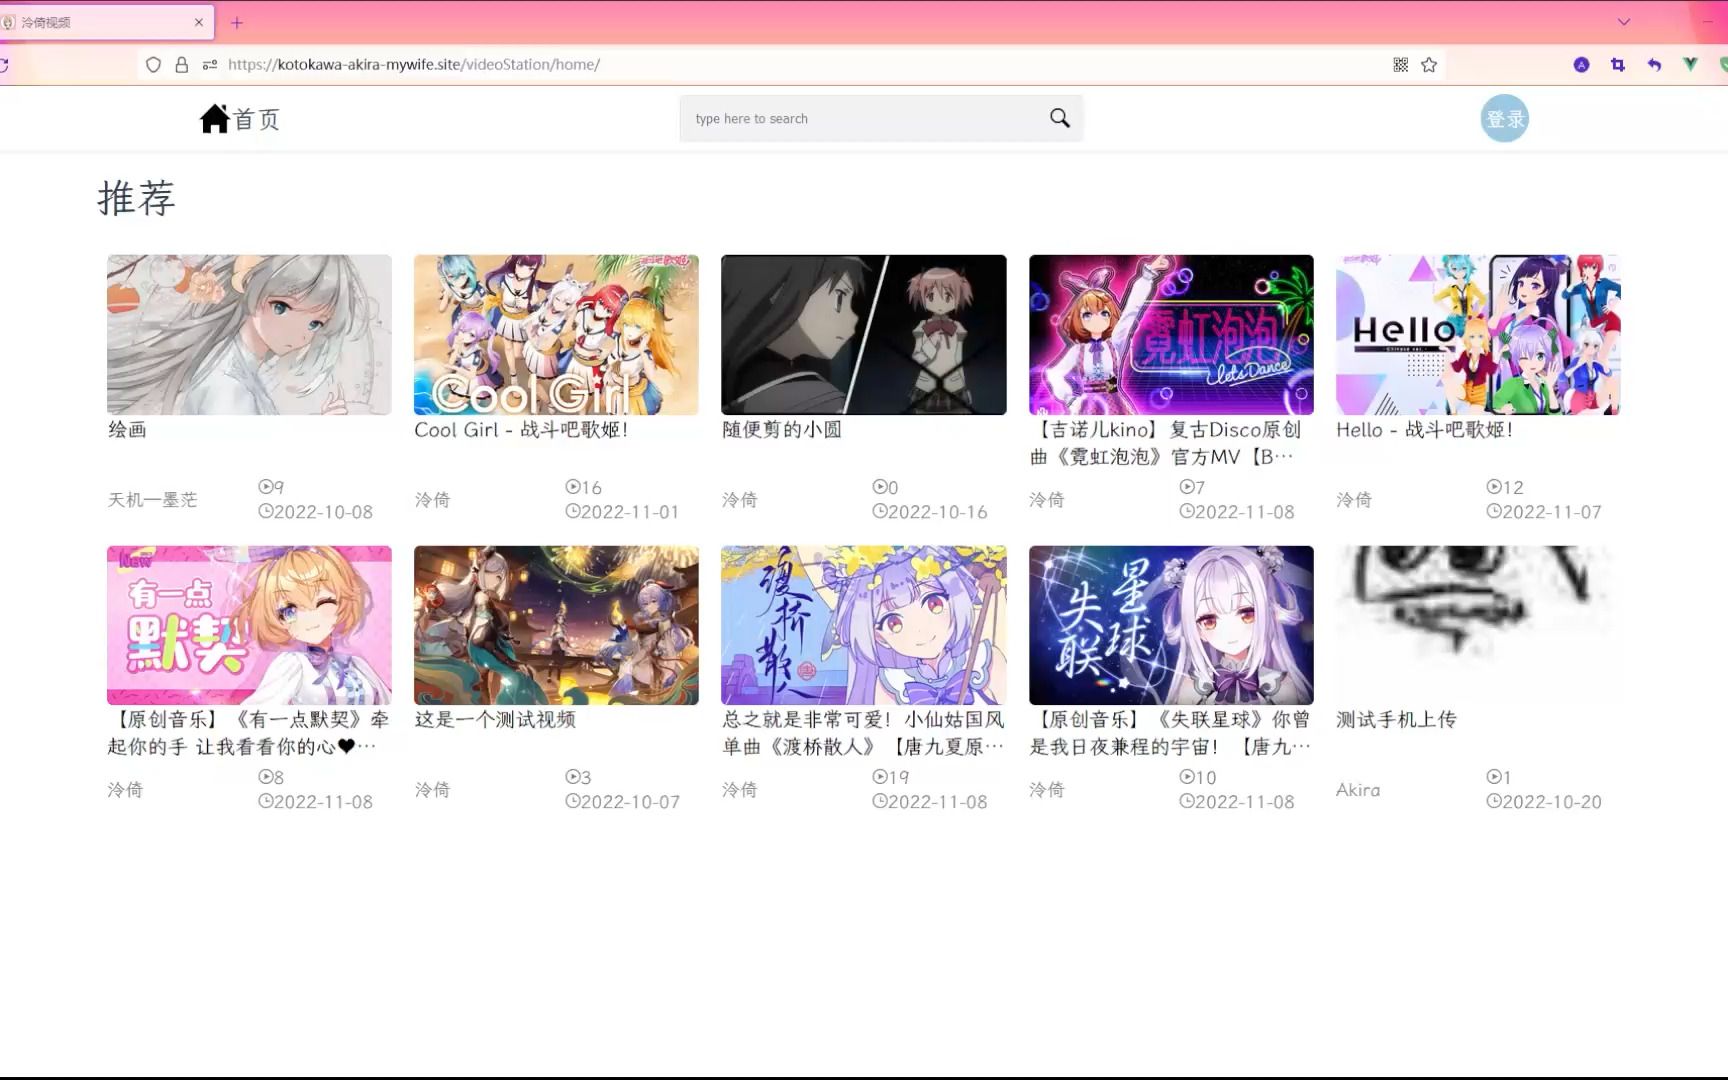Bookmark this page with the star icon
Screen dimensions: 1728x1080
[x=1429, y=65]
